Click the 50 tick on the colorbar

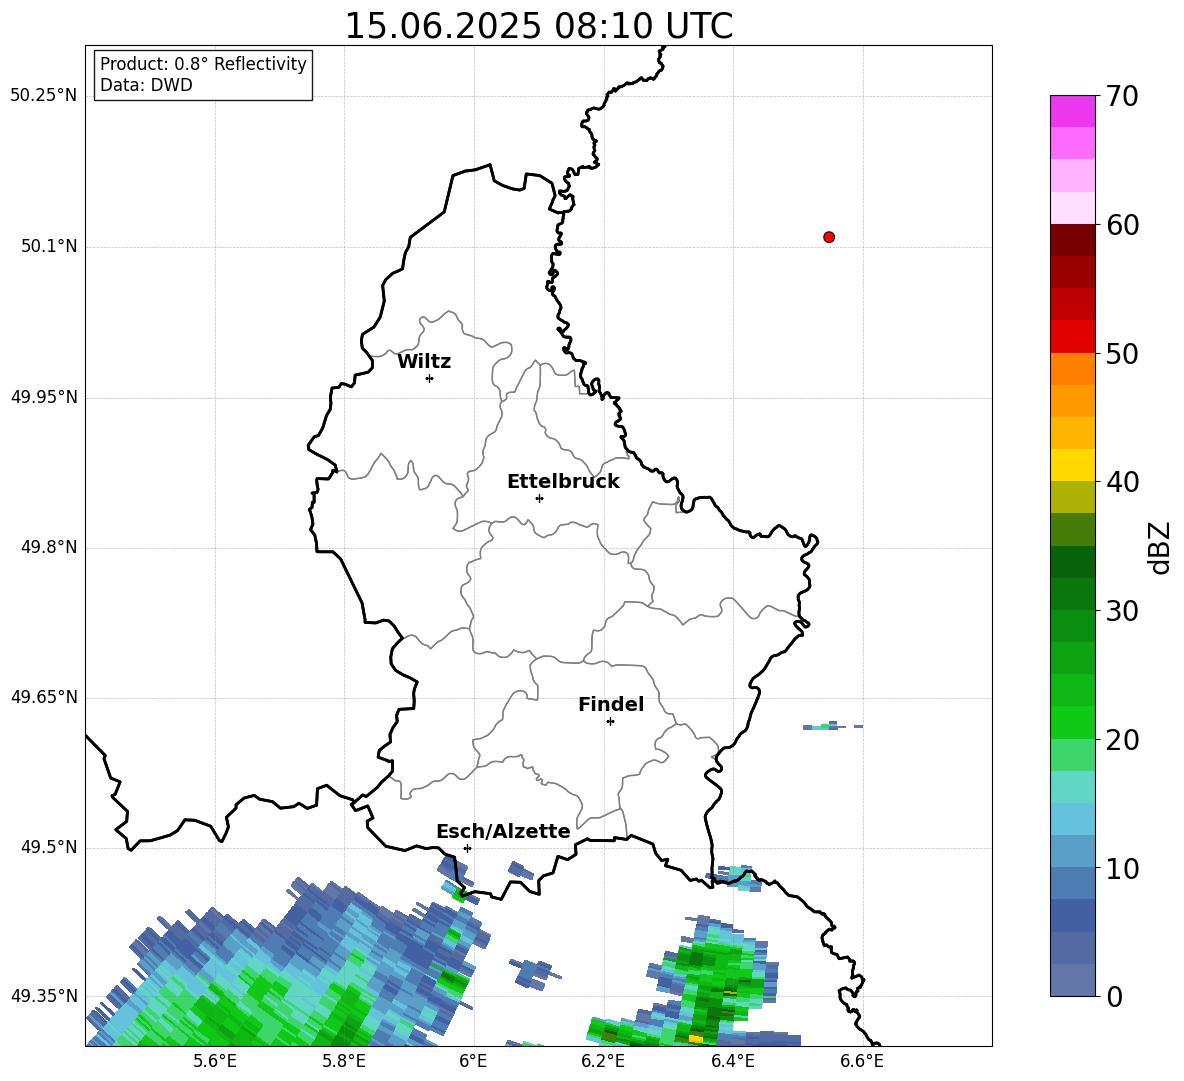coord(1122,353)
